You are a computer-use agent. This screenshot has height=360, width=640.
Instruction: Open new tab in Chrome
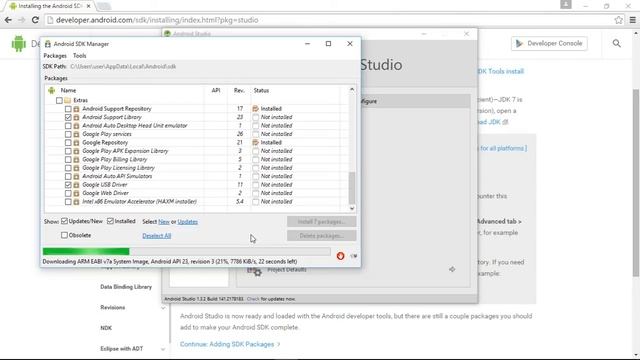(x=104, y=6)
